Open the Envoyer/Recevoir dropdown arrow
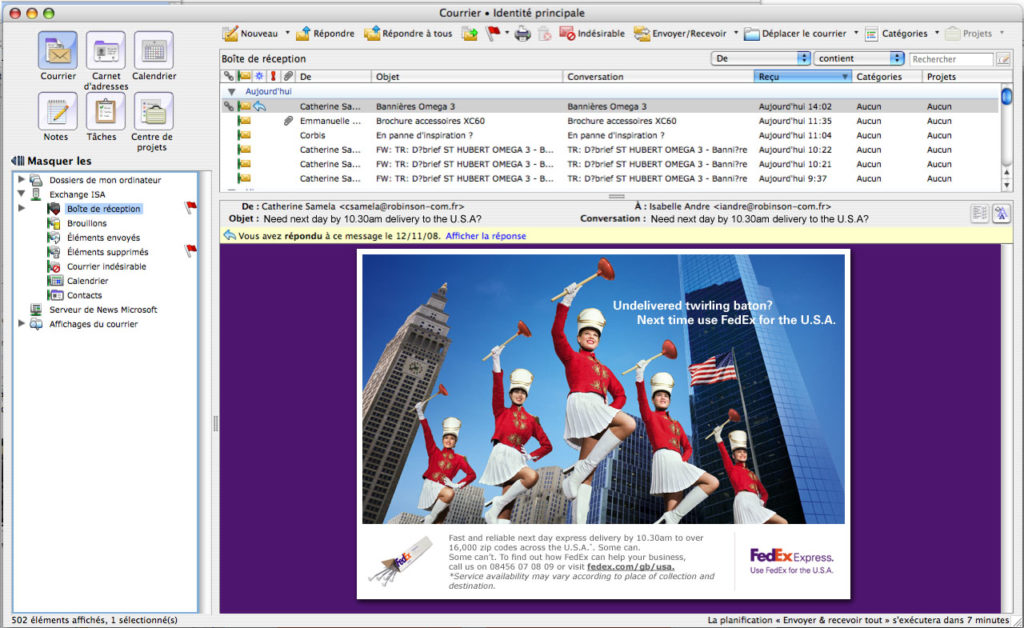Screen dimensions: 1024x628 [736, 33]
